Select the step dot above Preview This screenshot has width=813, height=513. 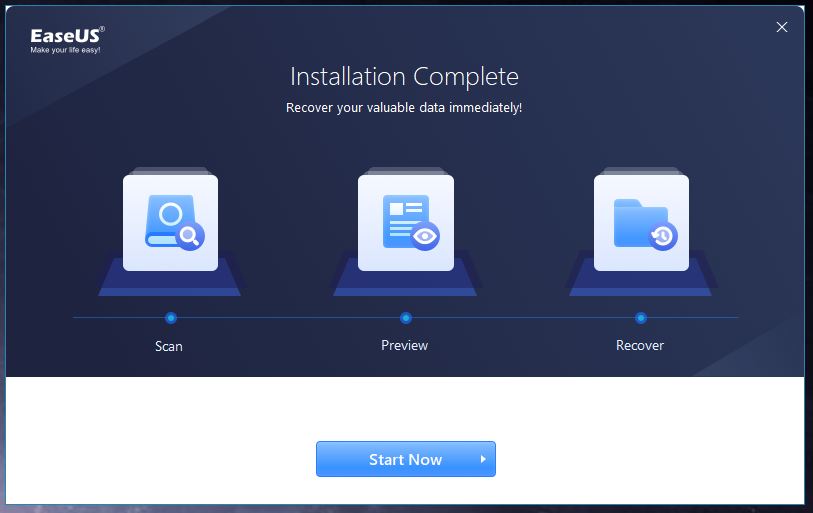click(406, 318)
